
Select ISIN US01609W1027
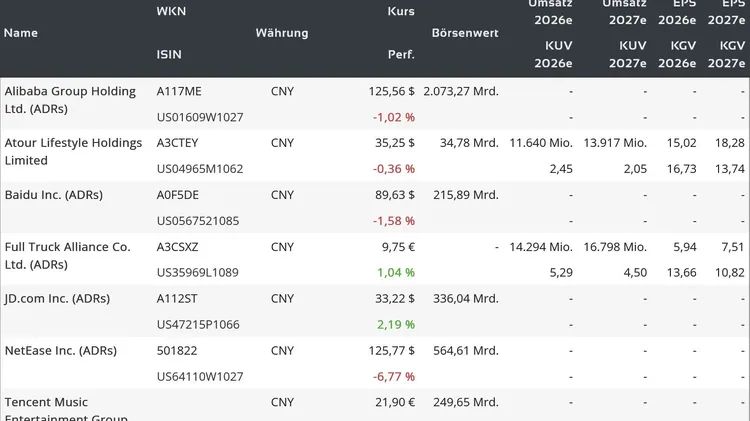[x=200, y=117]
